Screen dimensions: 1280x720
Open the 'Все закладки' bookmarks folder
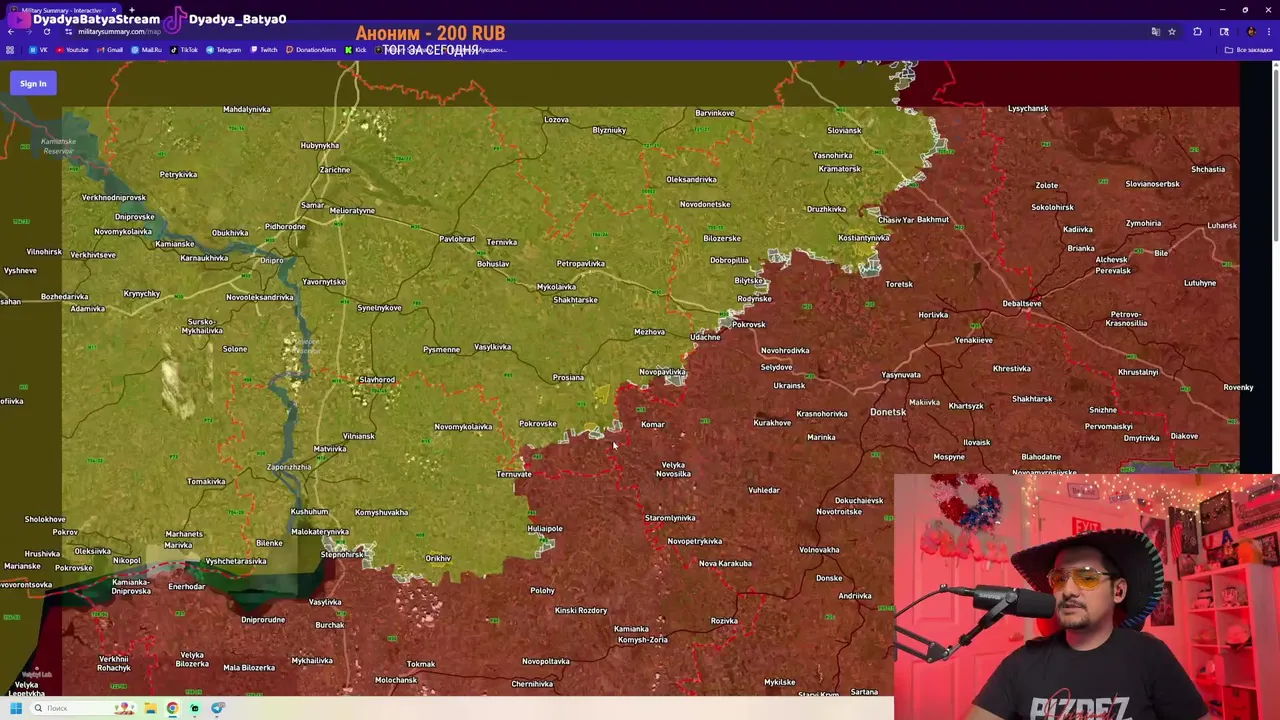pos(1249,50)
